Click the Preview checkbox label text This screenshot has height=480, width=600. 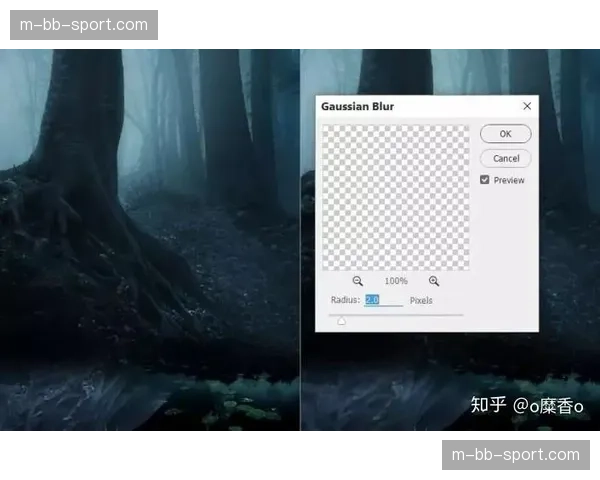pos(509,180)
